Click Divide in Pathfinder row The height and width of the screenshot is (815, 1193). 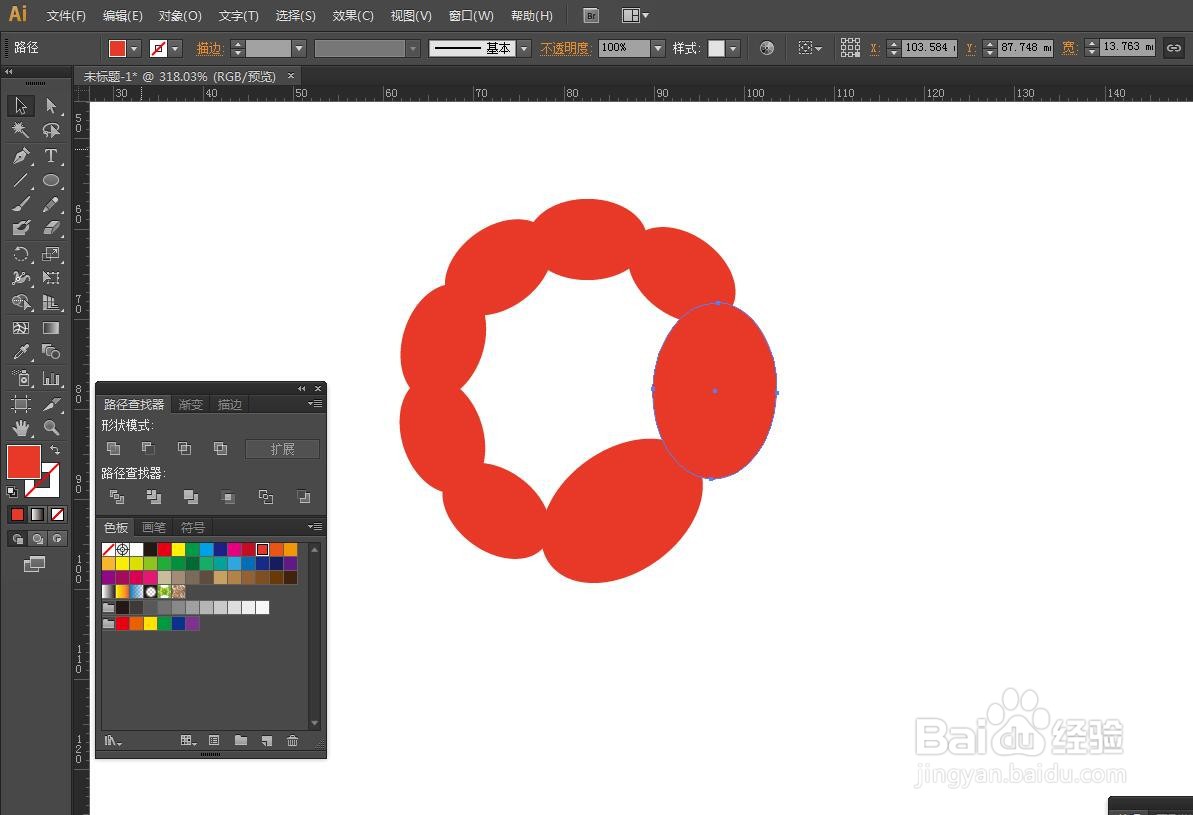click(x=116, y=497)
